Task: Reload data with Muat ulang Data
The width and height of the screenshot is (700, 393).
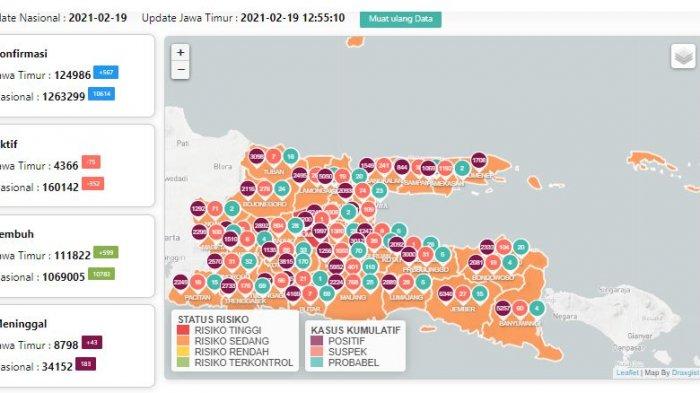Action: (400, 19)
